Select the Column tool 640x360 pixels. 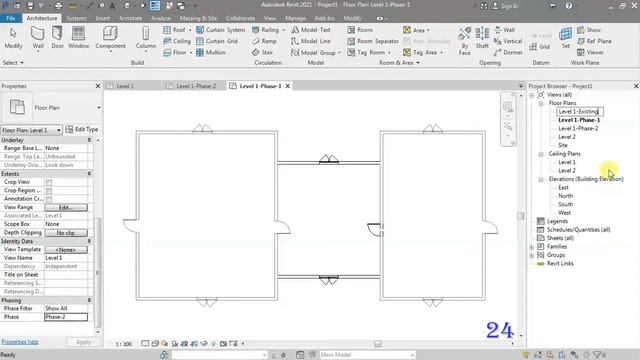[145, 38]
